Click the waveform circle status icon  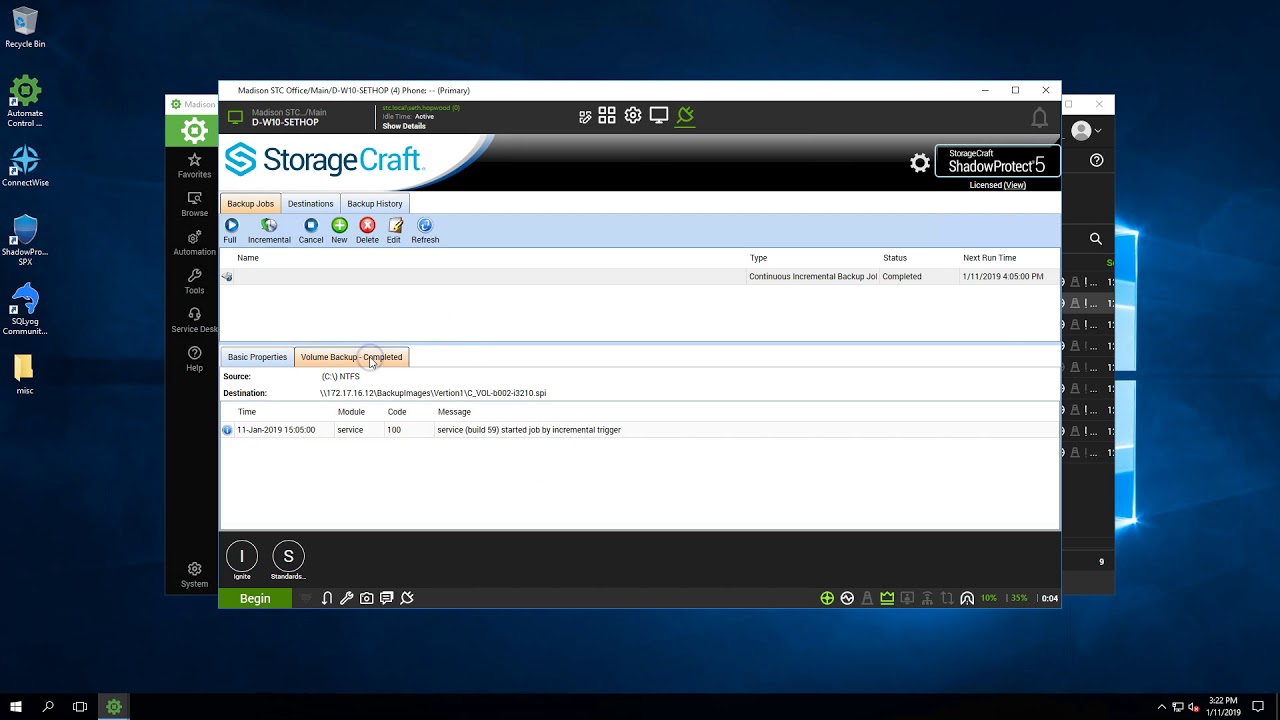847,598
